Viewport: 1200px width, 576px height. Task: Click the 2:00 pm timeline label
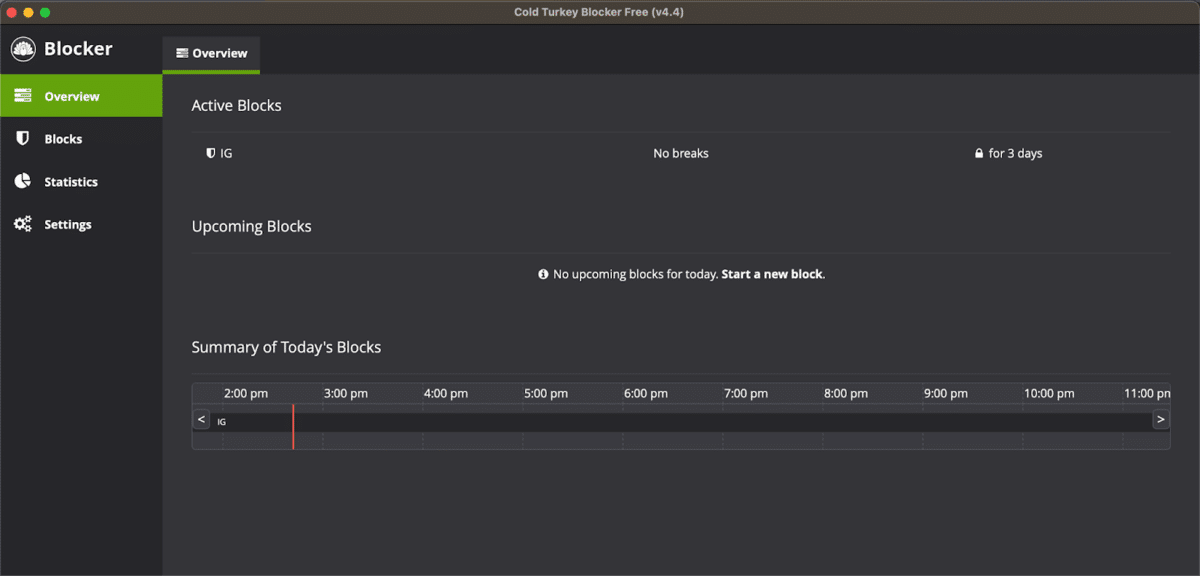pyautogui.click(x=246, y=394)
